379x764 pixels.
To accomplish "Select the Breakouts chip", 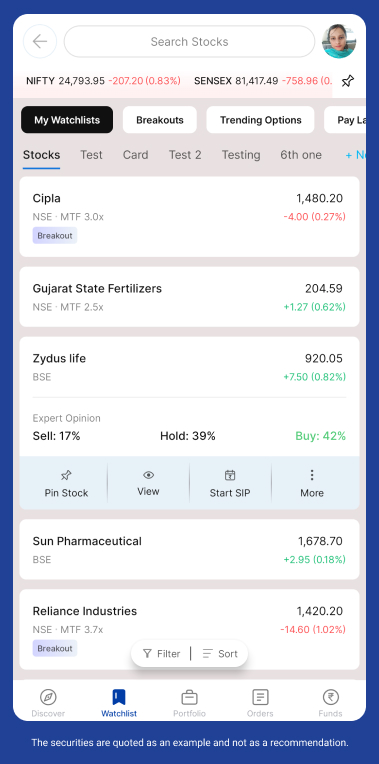I will click(160, 120).
